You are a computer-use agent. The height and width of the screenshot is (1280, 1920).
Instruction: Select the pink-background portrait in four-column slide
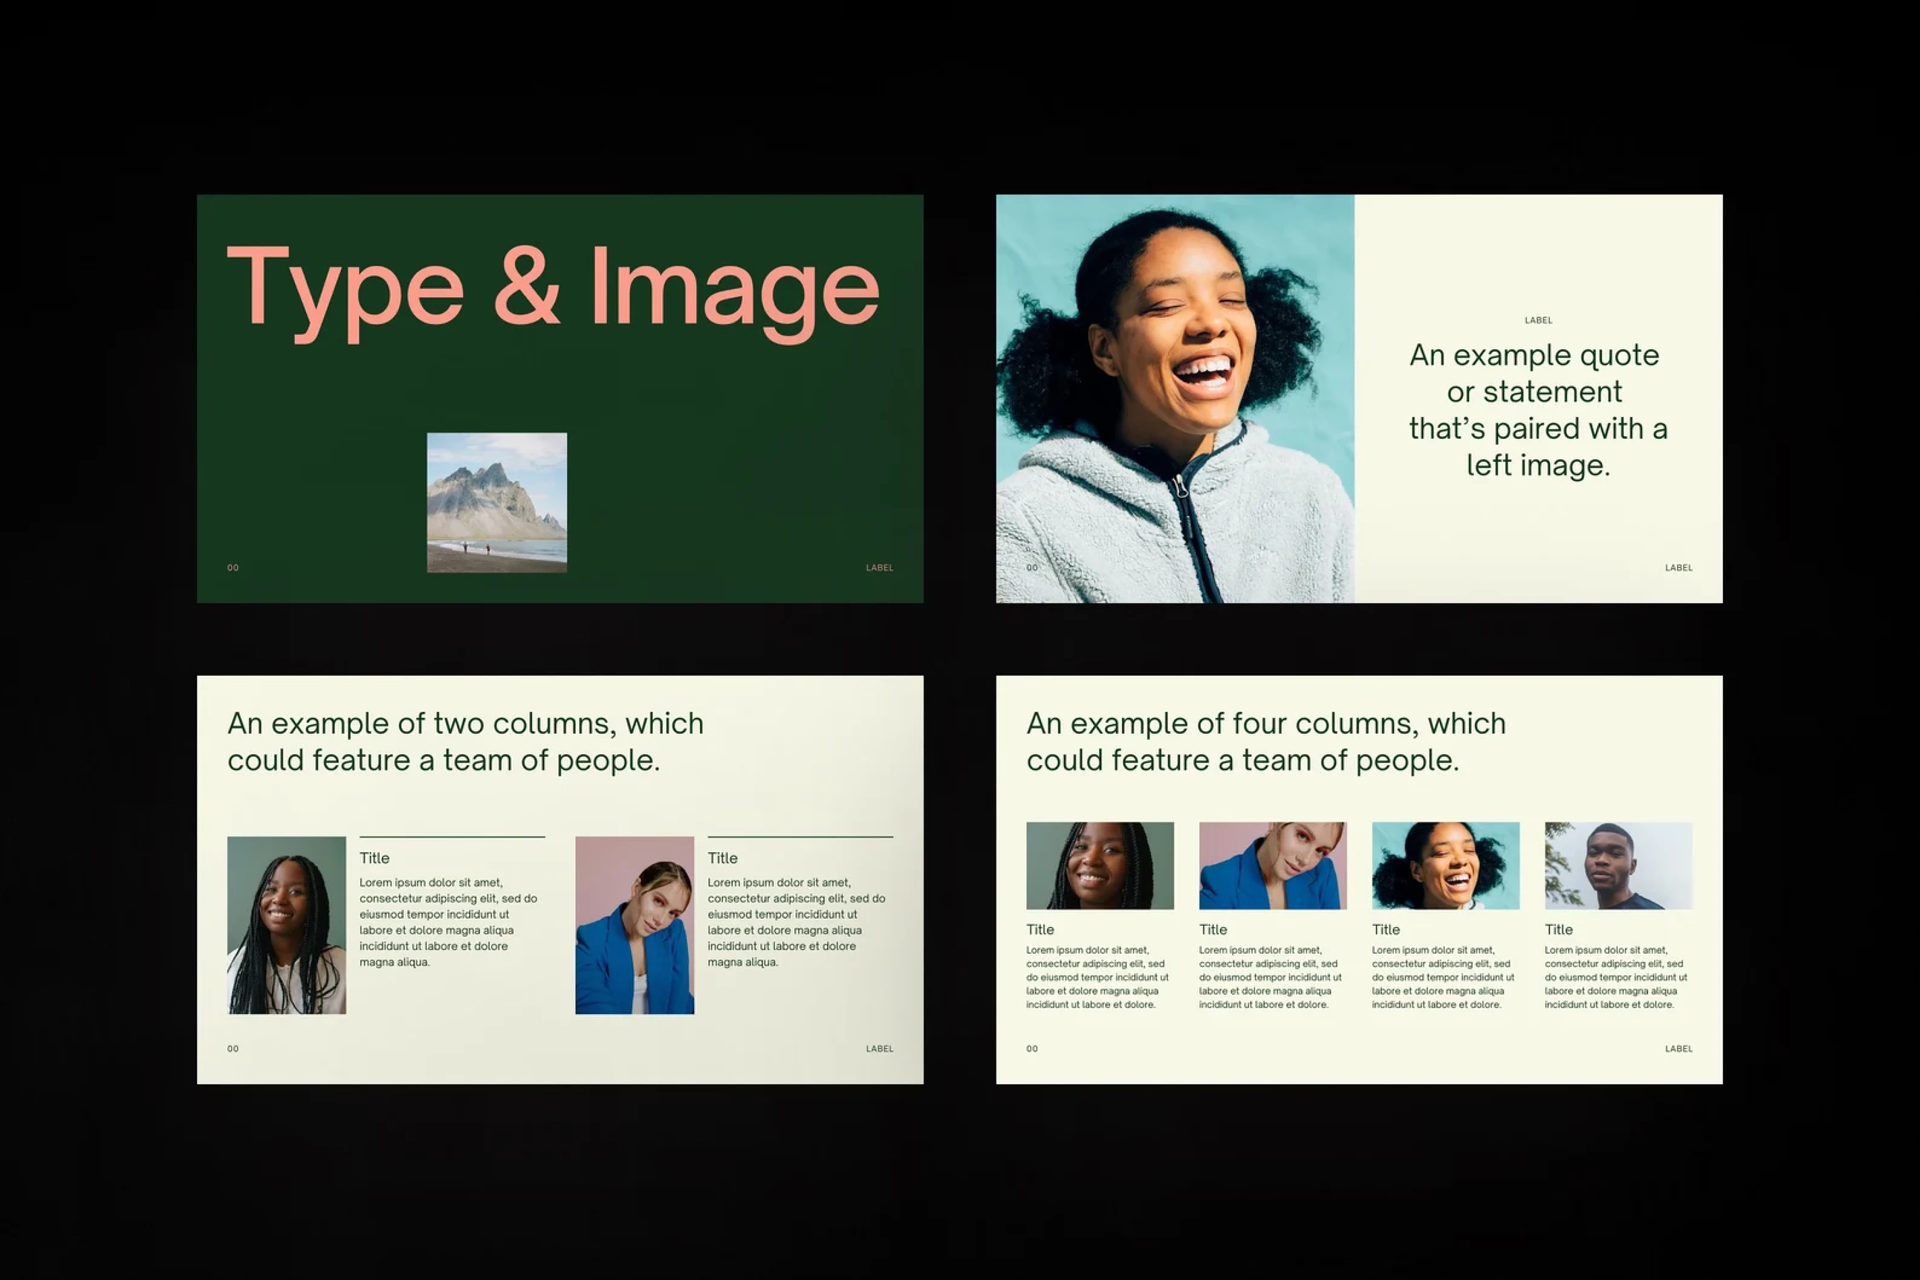coord(1272,866)
